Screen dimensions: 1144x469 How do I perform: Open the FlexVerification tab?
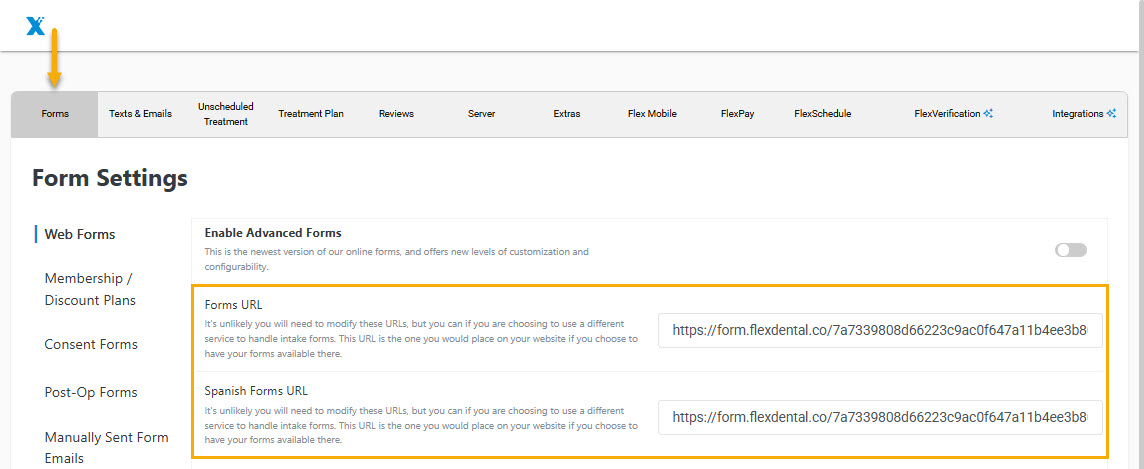tap(954, 114)
